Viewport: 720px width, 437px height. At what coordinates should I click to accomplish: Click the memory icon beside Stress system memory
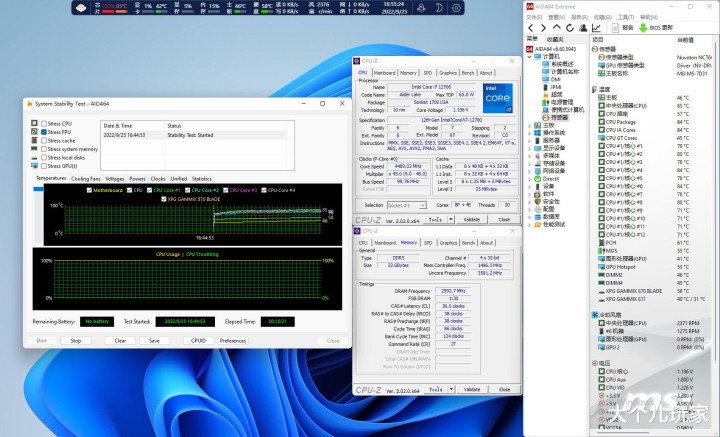coord(34,149)
